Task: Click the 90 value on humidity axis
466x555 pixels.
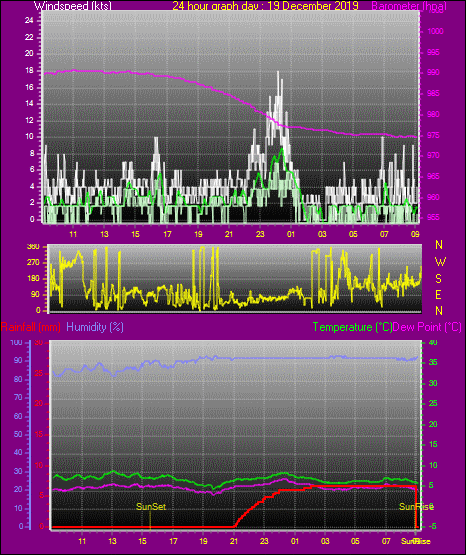Action: pos(18,360)
